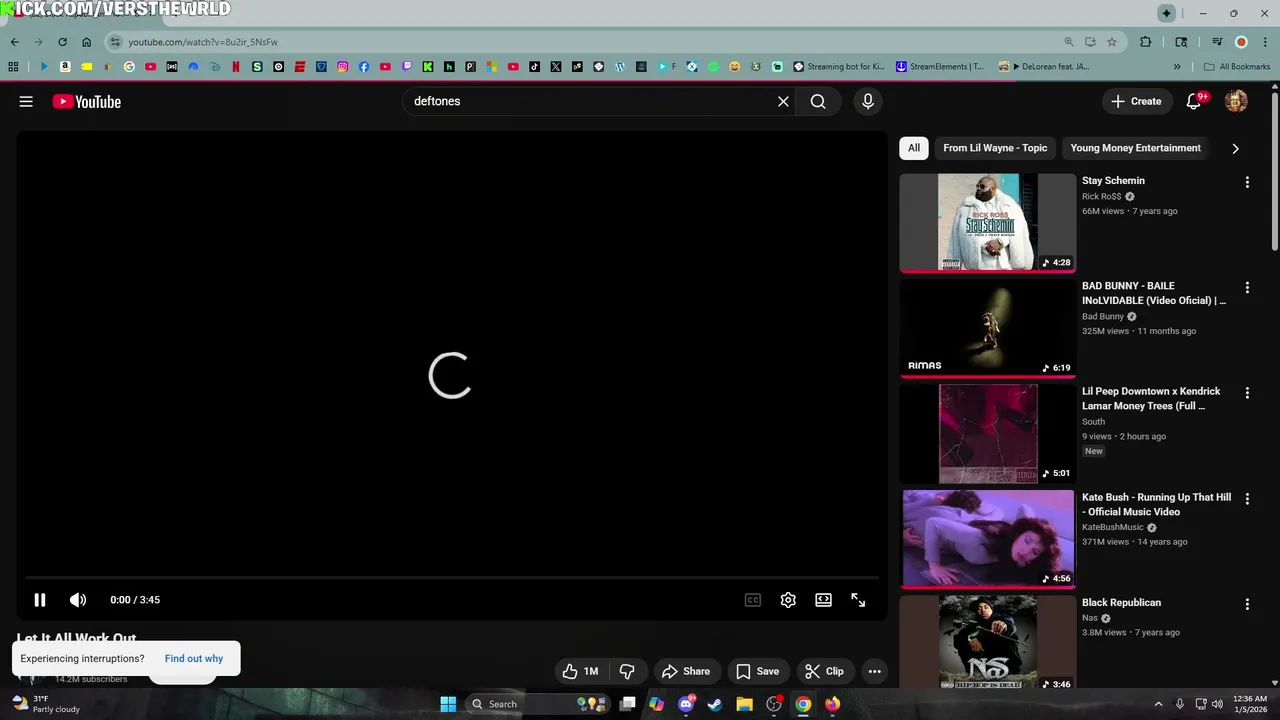The height and width of the screenshot is (720, 1280).
Task: Open 'DeLorean feat. JA...' bookmark
Action: pos(1045,67)
